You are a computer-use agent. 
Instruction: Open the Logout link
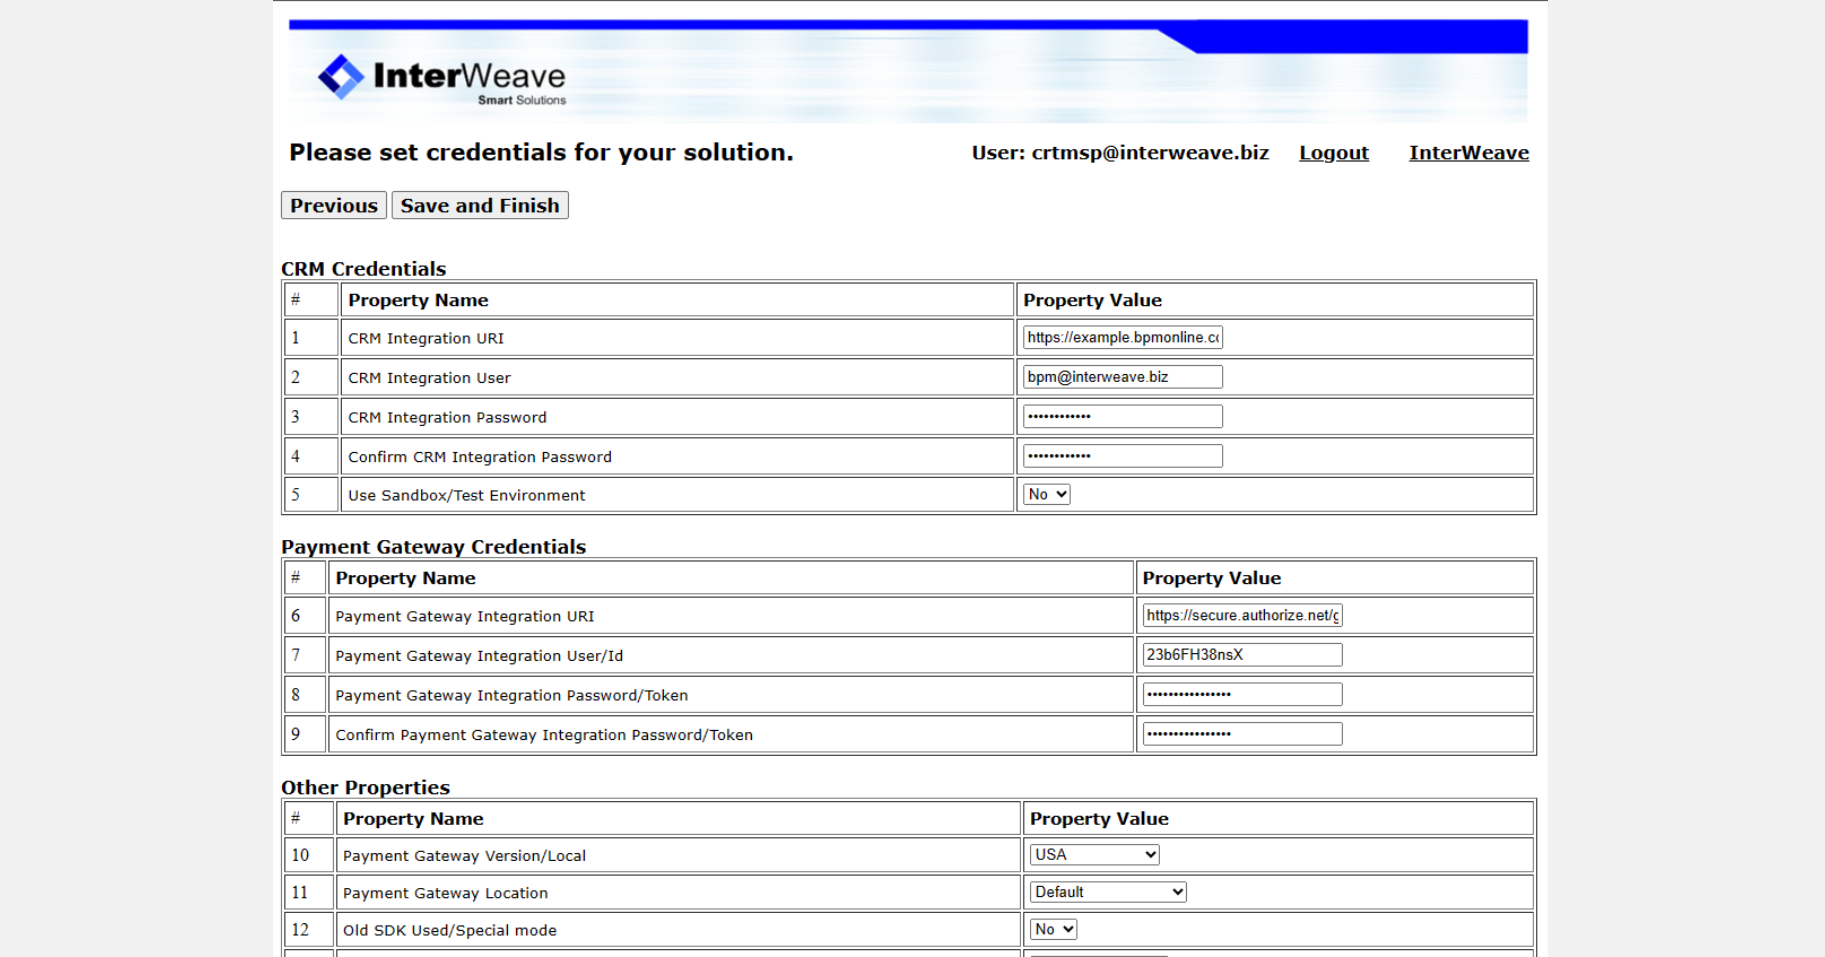[1334, 153]
